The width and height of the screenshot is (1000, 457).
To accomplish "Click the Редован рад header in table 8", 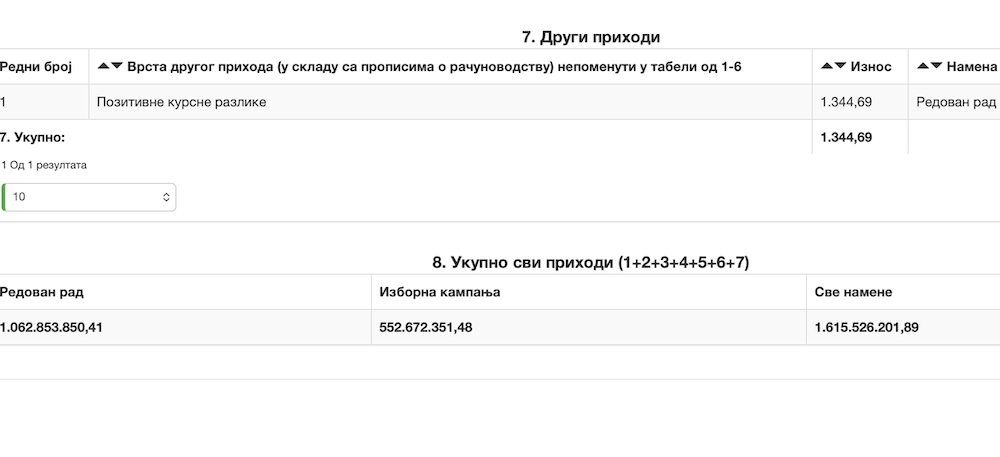I will click(42, 292).
